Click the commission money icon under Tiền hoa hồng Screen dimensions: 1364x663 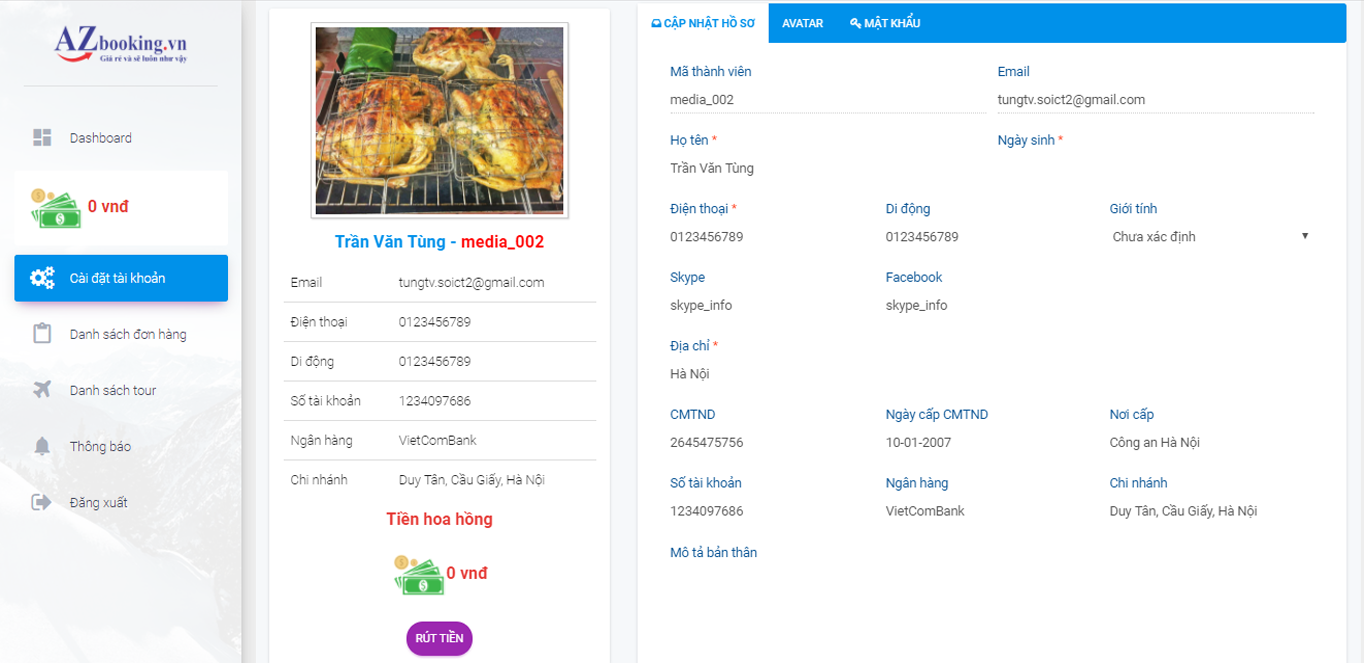[x=417, y=574]
